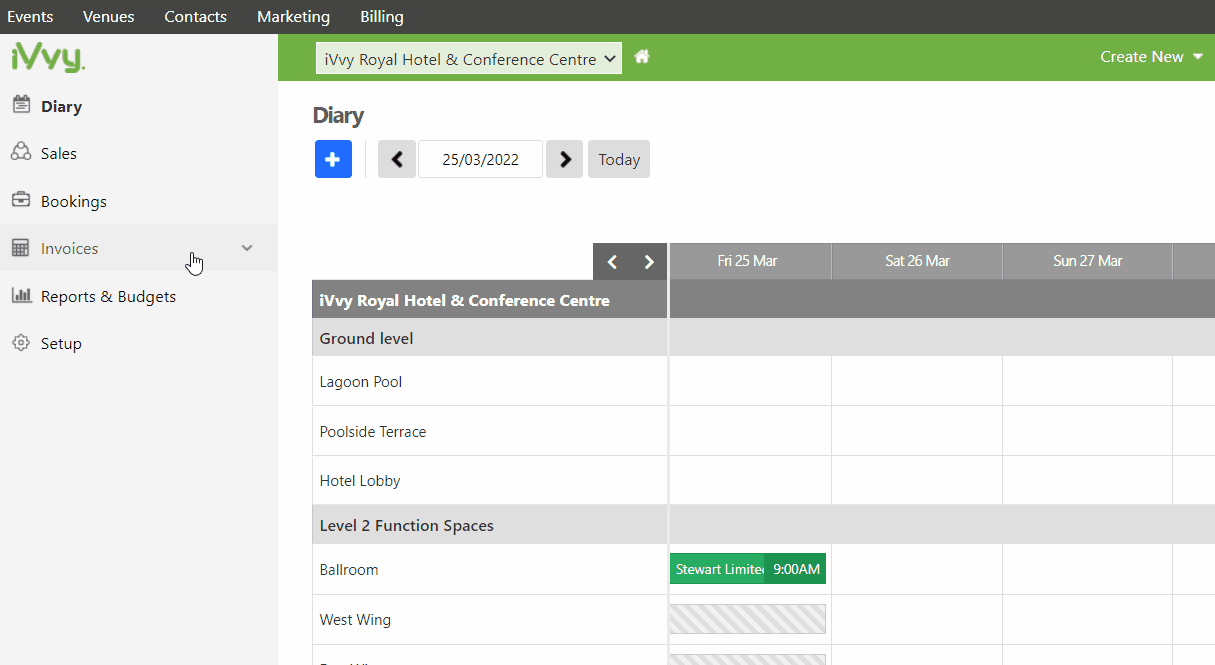Shift calendar columns forward with right chevron

pyautogui.click(x=649, y=262)
